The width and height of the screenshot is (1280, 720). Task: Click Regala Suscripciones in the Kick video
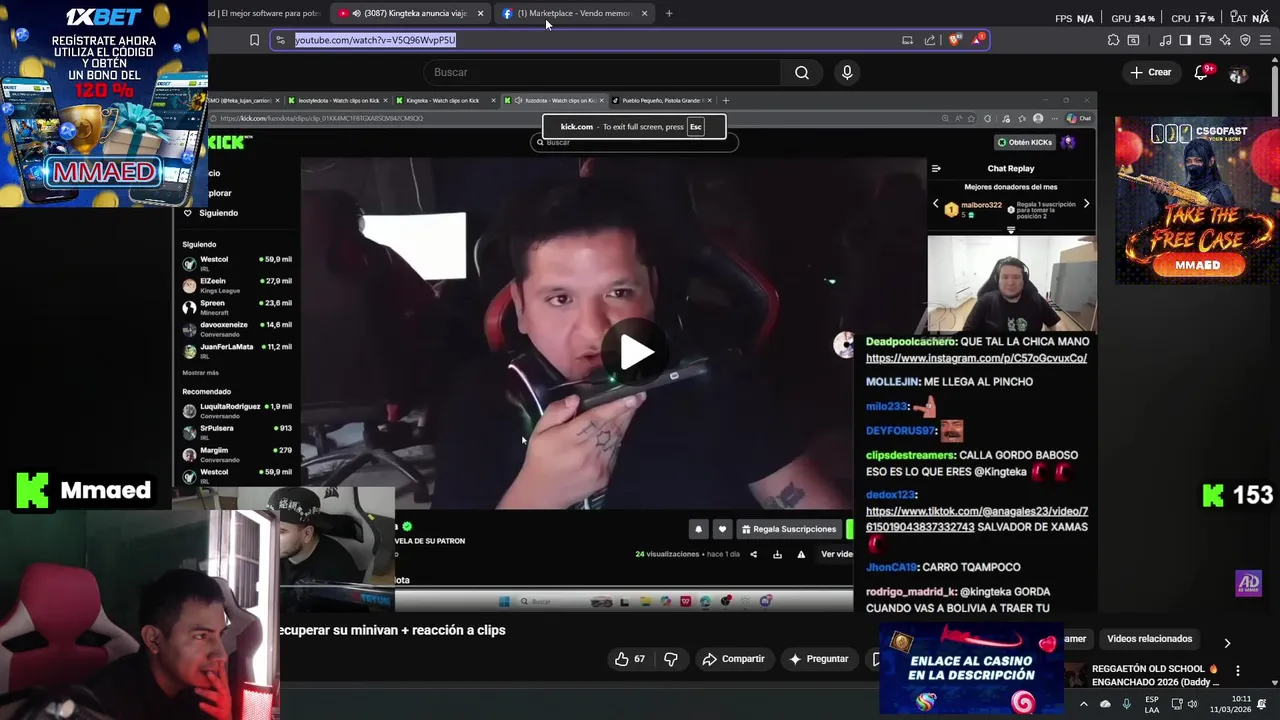pyautogui.click(x=789, y=529)
